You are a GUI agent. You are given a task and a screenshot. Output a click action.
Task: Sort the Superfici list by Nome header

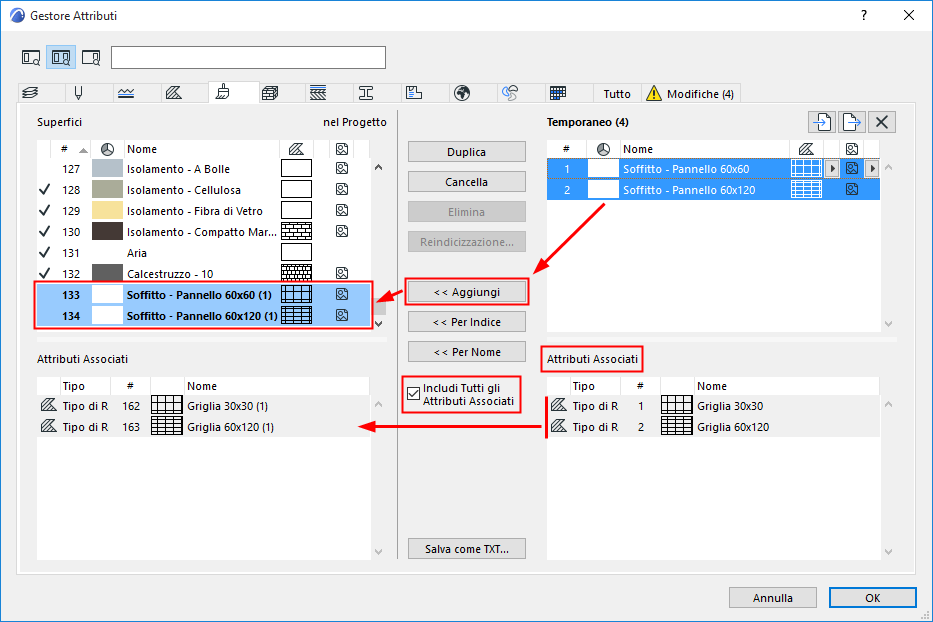pyautogui.click(x=201, y=149)
